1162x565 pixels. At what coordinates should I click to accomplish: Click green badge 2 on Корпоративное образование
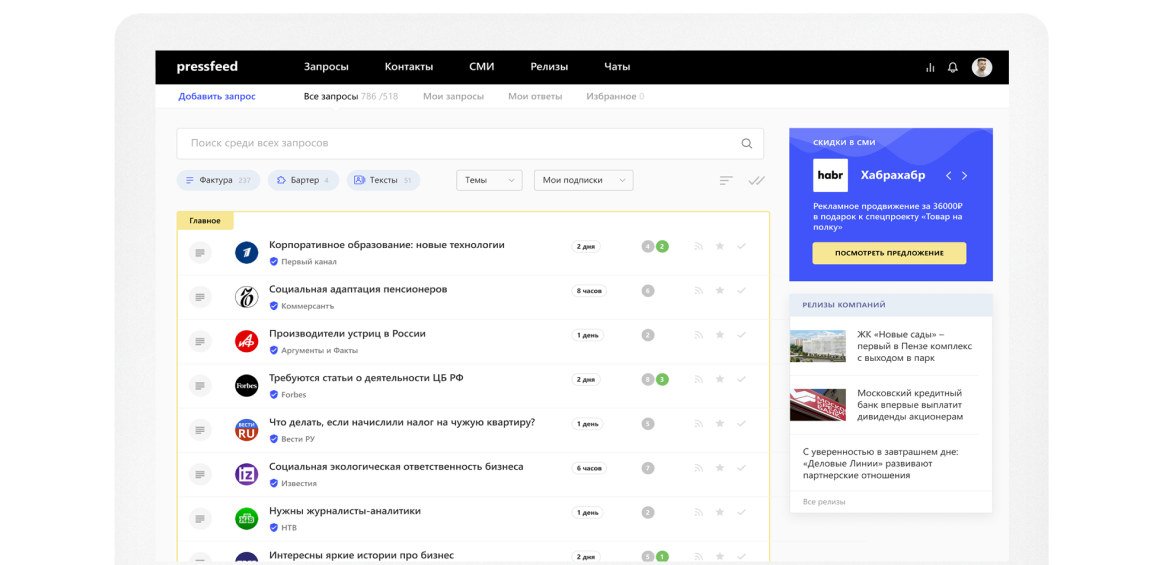663,246
